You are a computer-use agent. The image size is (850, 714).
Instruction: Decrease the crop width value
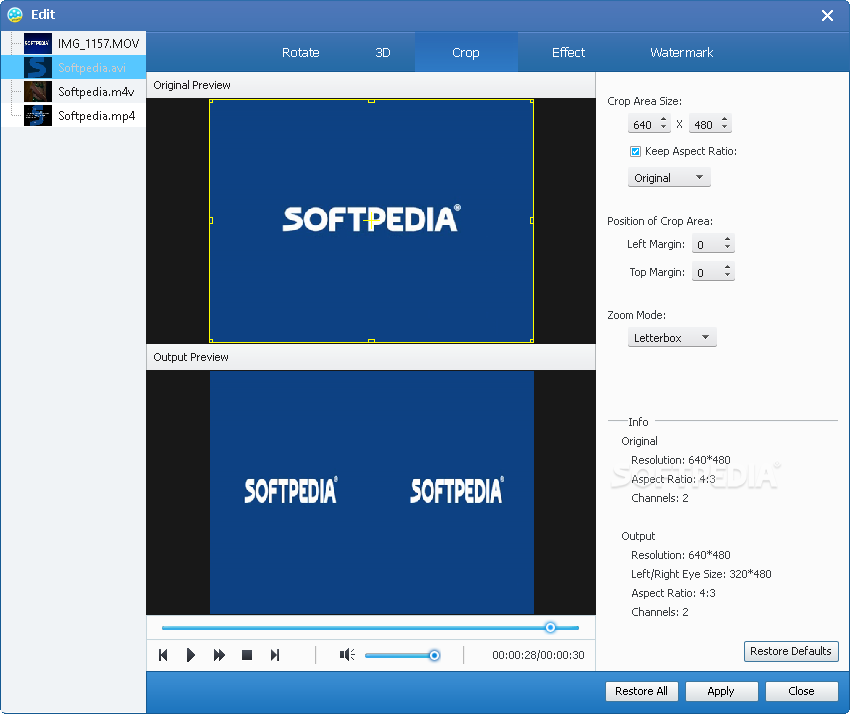coord(664,128)
